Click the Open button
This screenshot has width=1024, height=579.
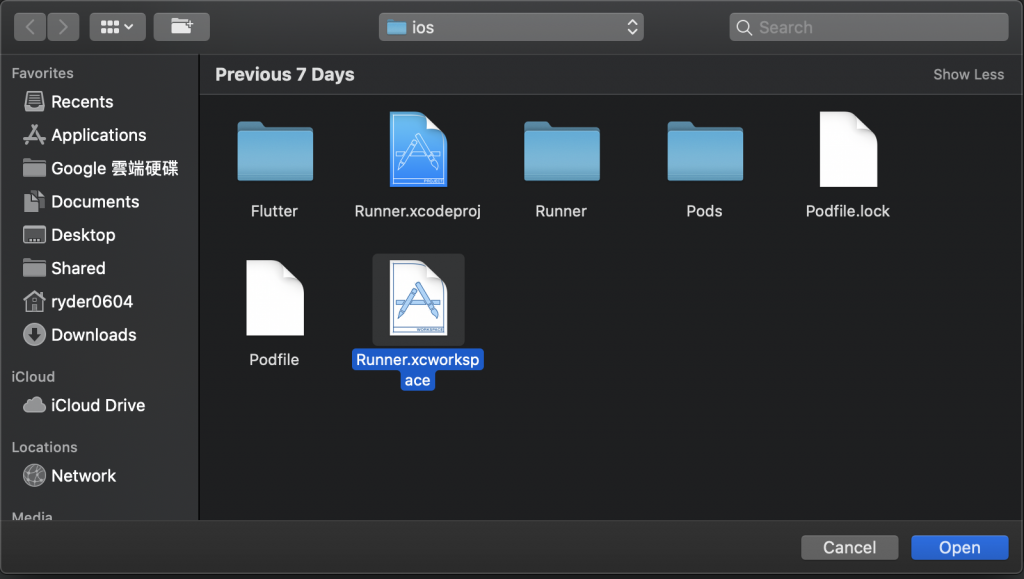click(x=959, y=547)
